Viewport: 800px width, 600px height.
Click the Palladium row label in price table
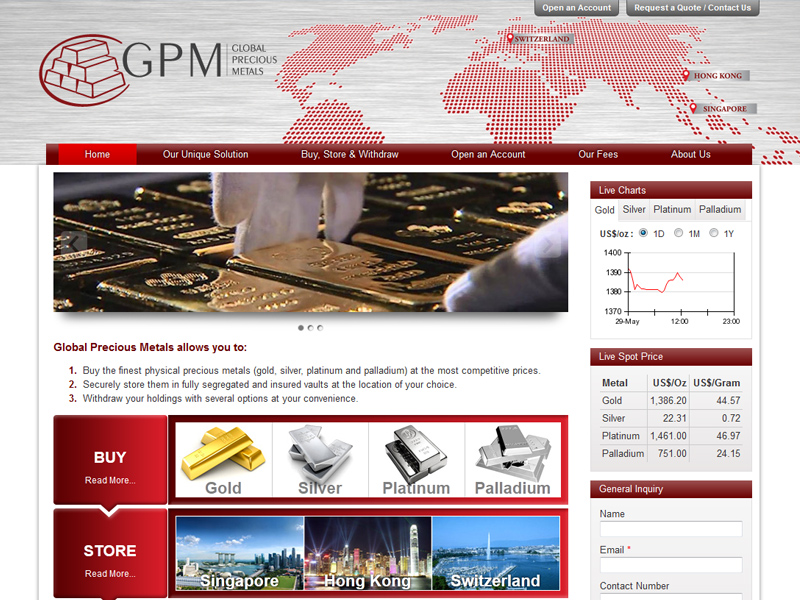(x=622, y=454)
